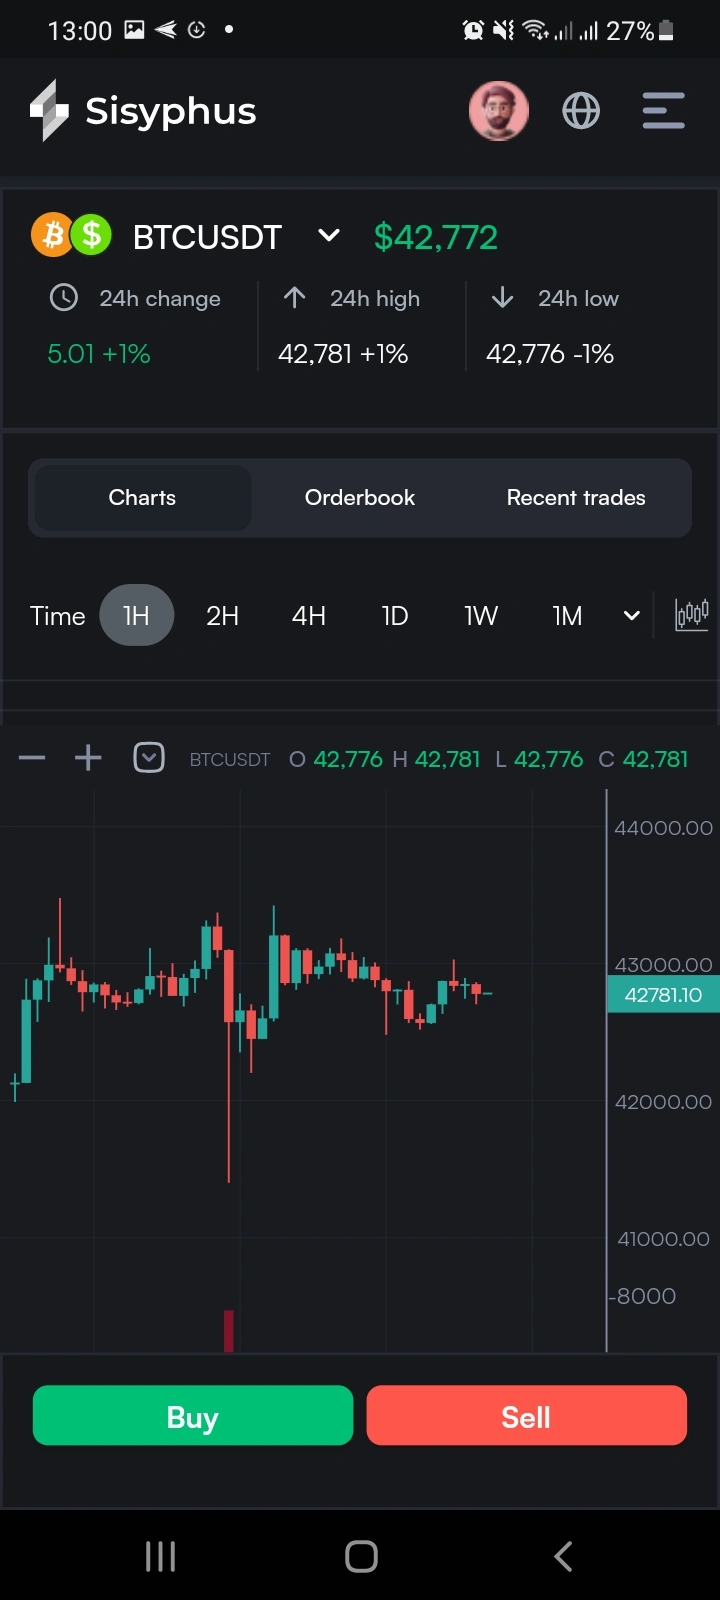Open the candlestick chart type icon
The width and height of the screenshot is (720, 1600).
pyautogui.click(x=692, y=615)
